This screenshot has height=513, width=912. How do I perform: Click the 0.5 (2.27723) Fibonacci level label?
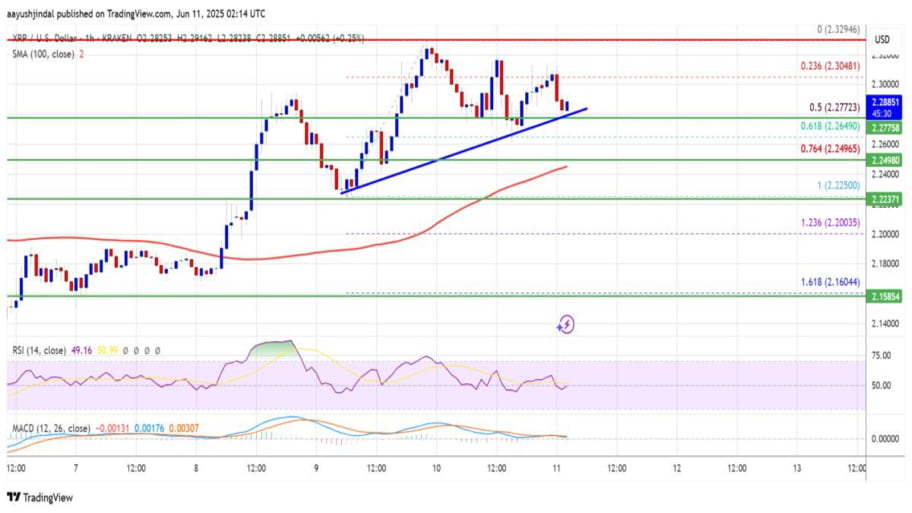pos(833,107)
